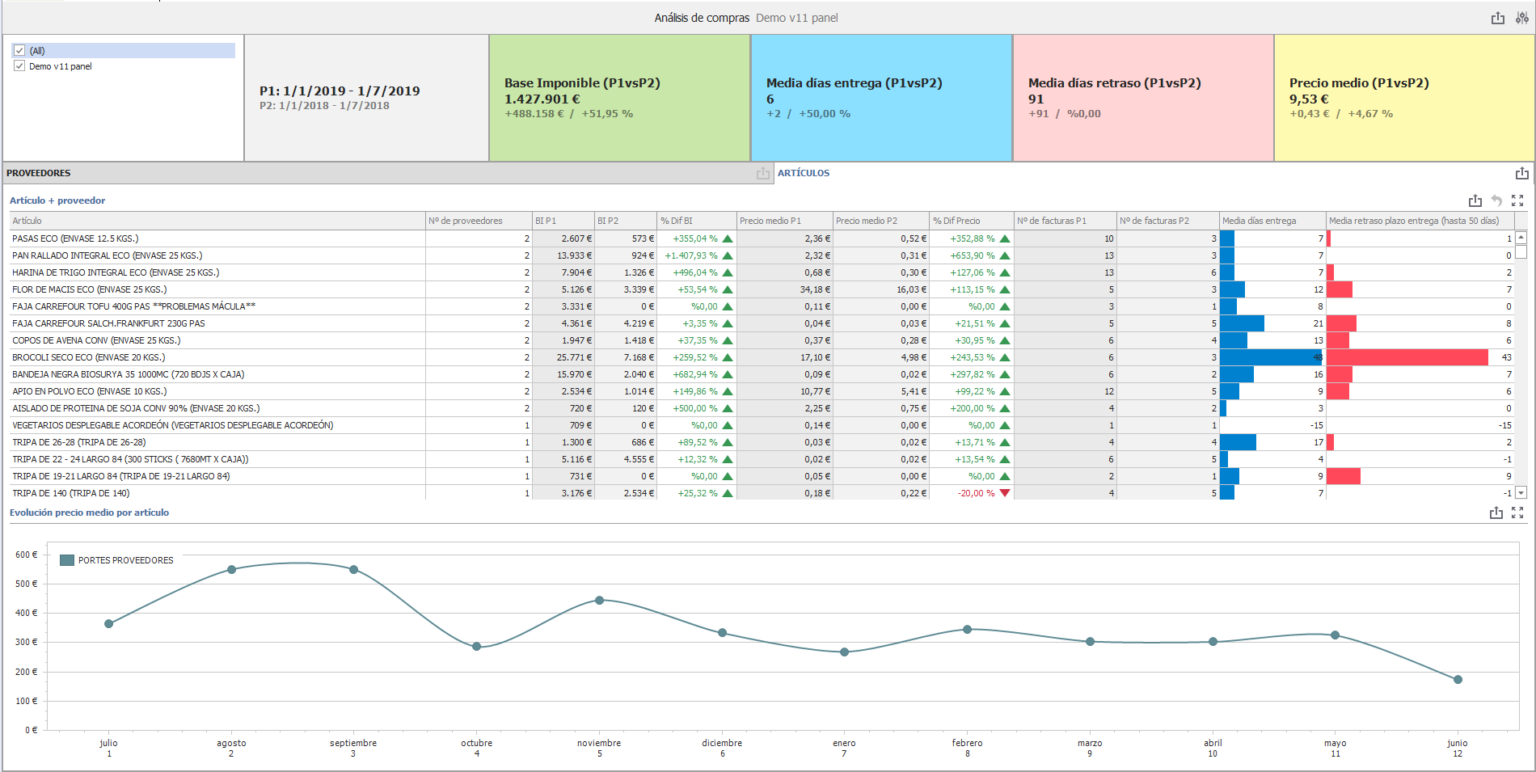Click the septiembre data point on chart
The width and height of the screenshot is (1536, 772).
point(354,569)
